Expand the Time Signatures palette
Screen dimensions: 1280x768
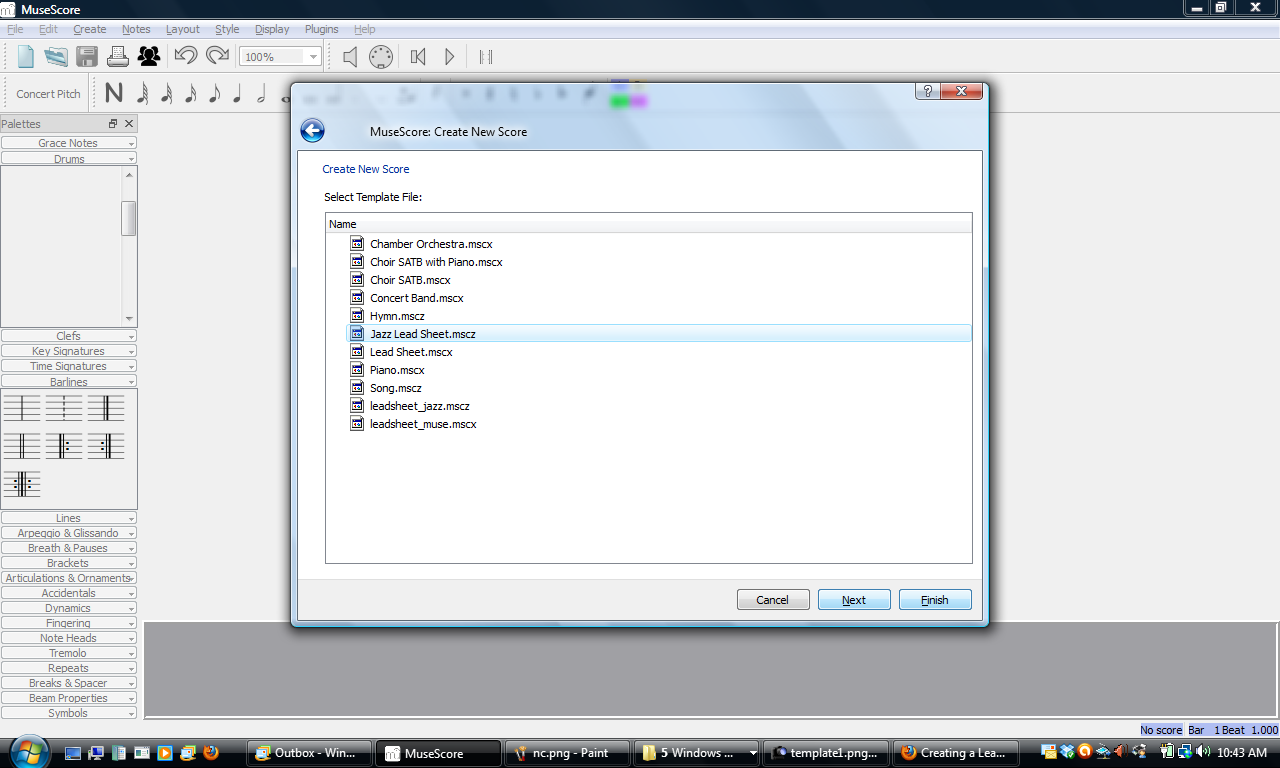click(x=69, y=366)
